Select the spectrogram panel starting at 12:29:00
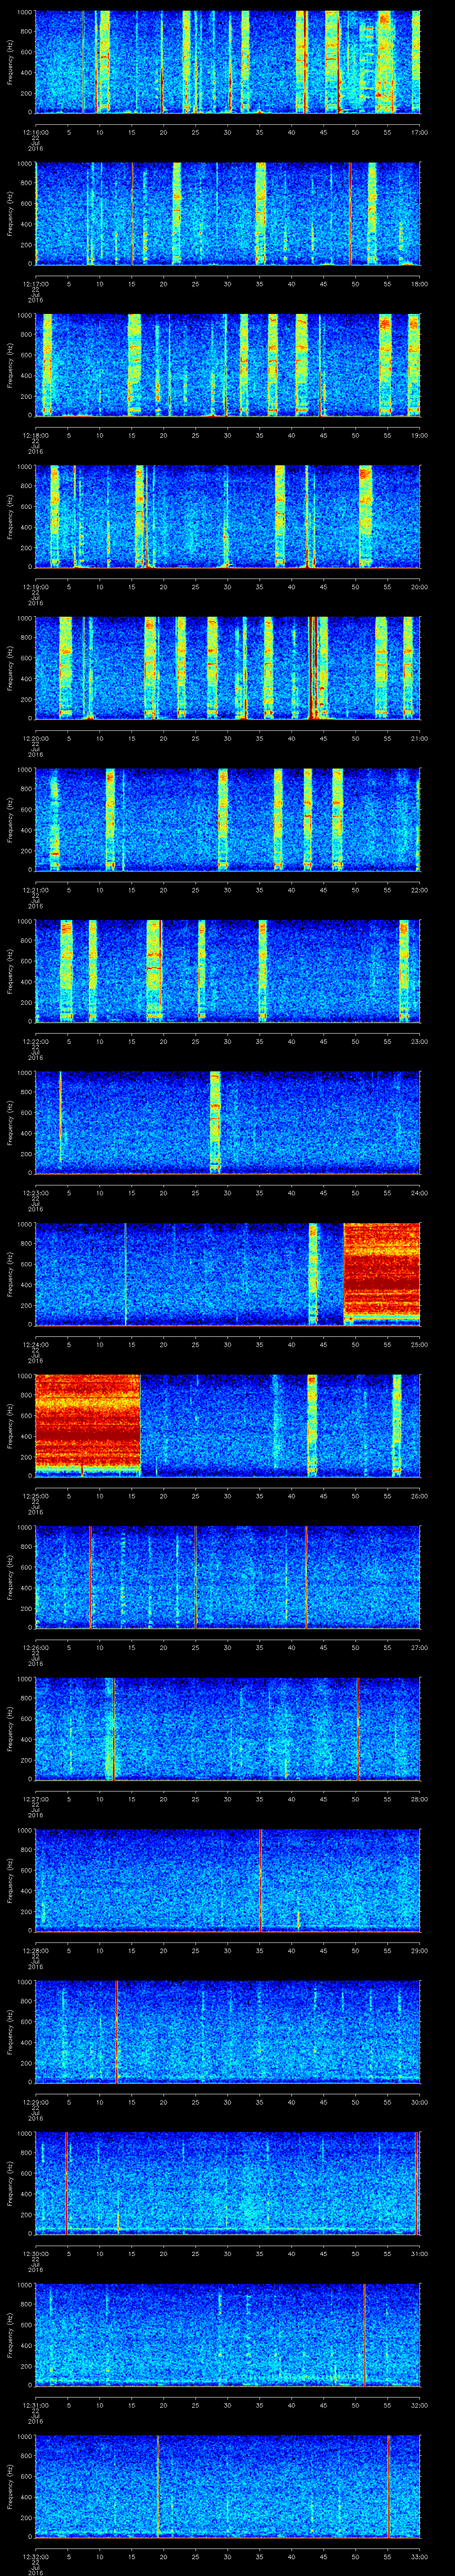The image size is (455, 2576). [228, 2032]
